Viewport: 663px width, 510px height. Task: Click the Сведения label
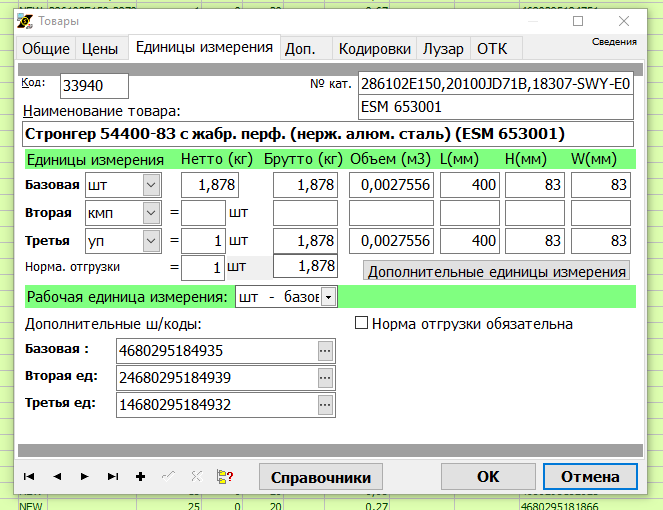click(x=614, y=41)
